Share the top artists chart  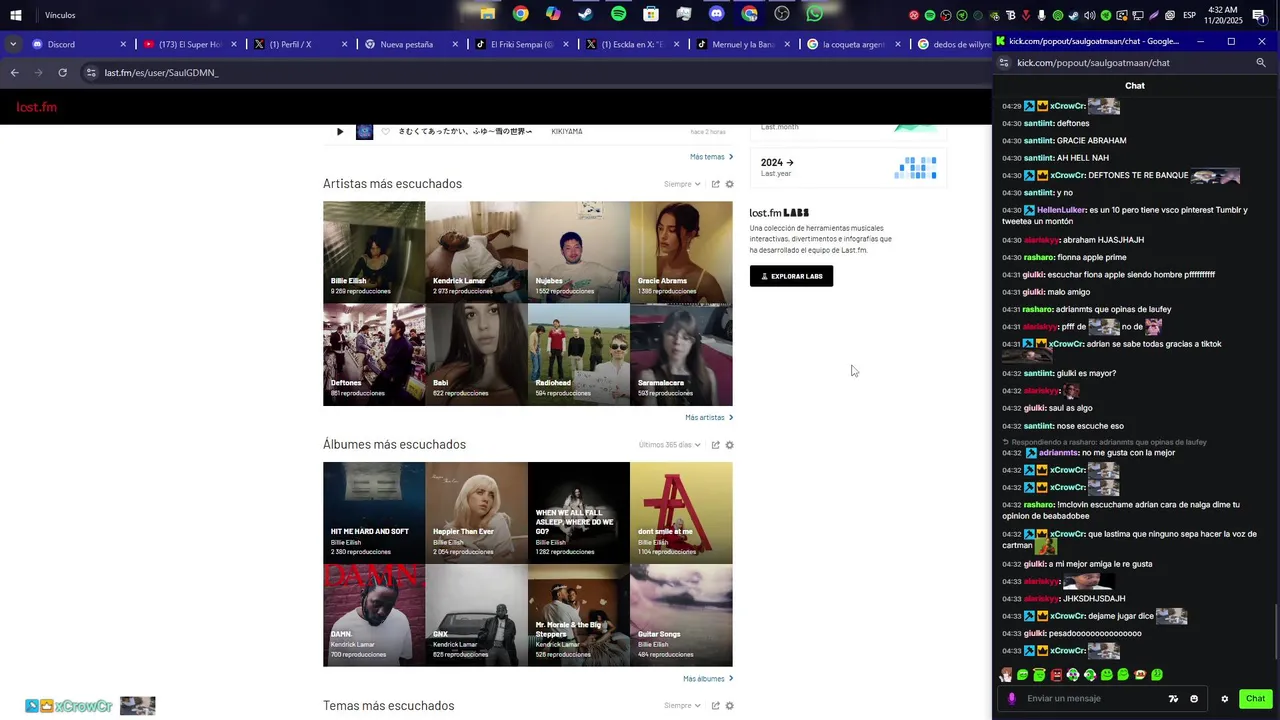715,184
